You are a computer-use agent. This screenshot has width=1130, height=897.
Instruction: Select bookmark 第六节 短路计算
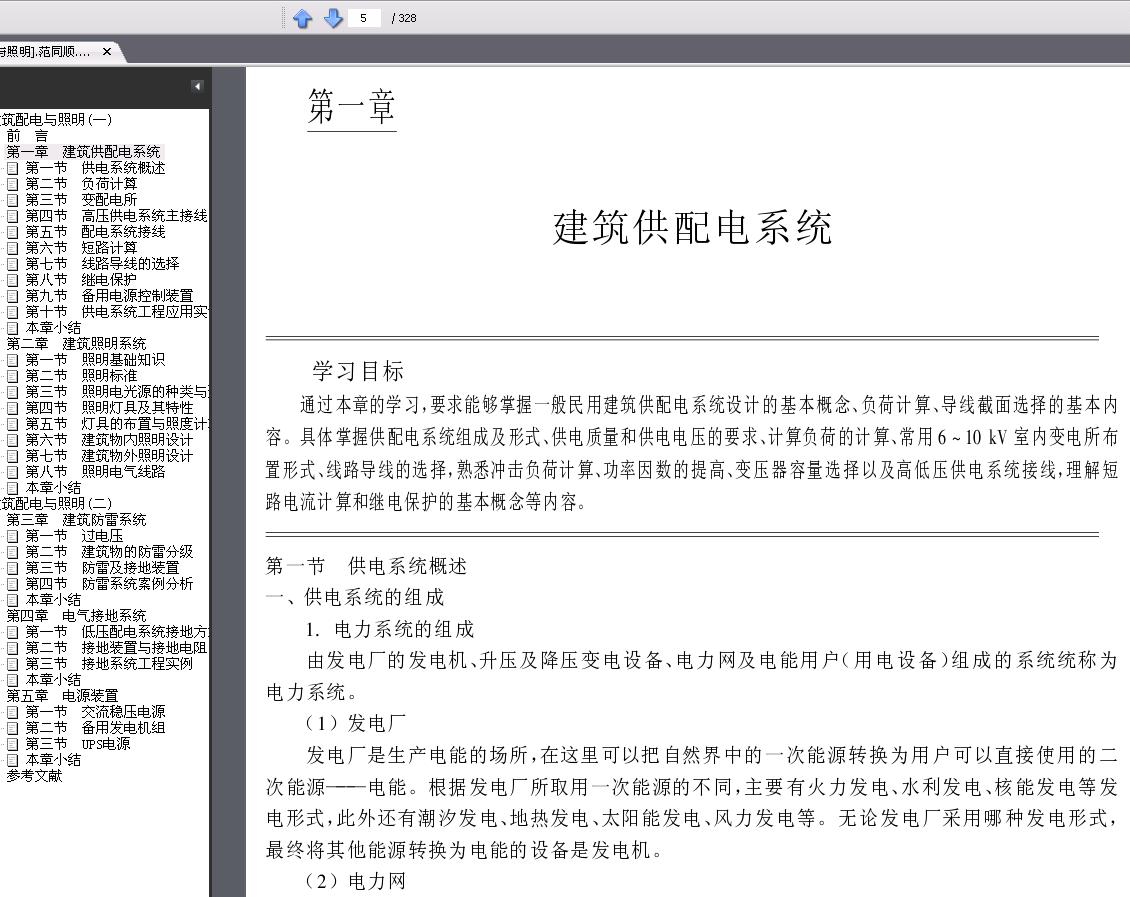pyautogui.click(x=81, y=248)
